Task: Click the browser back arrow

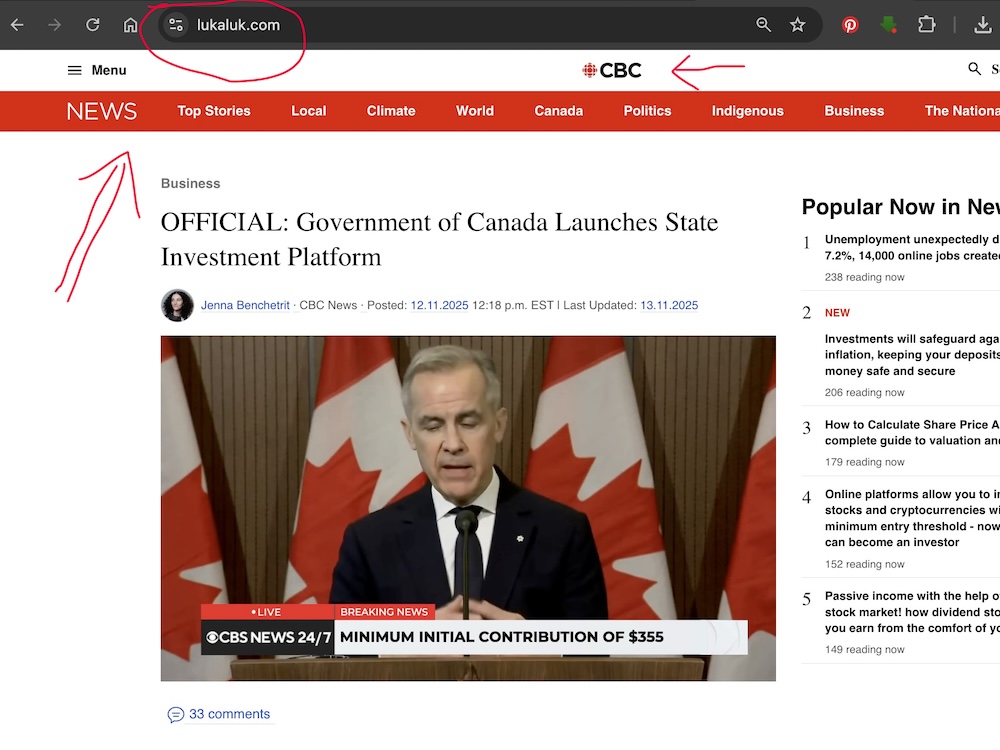Action: click(x=17, y=25)
